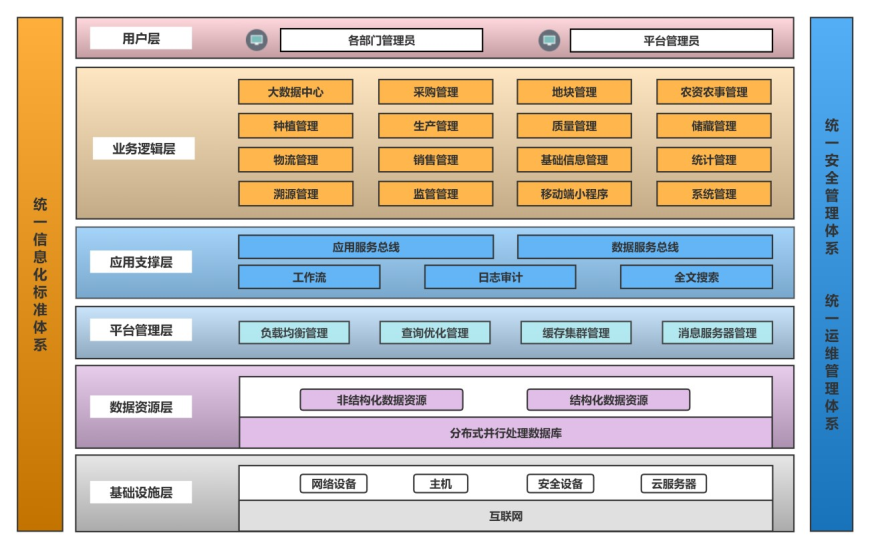This screenshot has height=549, width=870.
Task: Click the 农资农事管理 box
Action: click(x=713, y=92)
